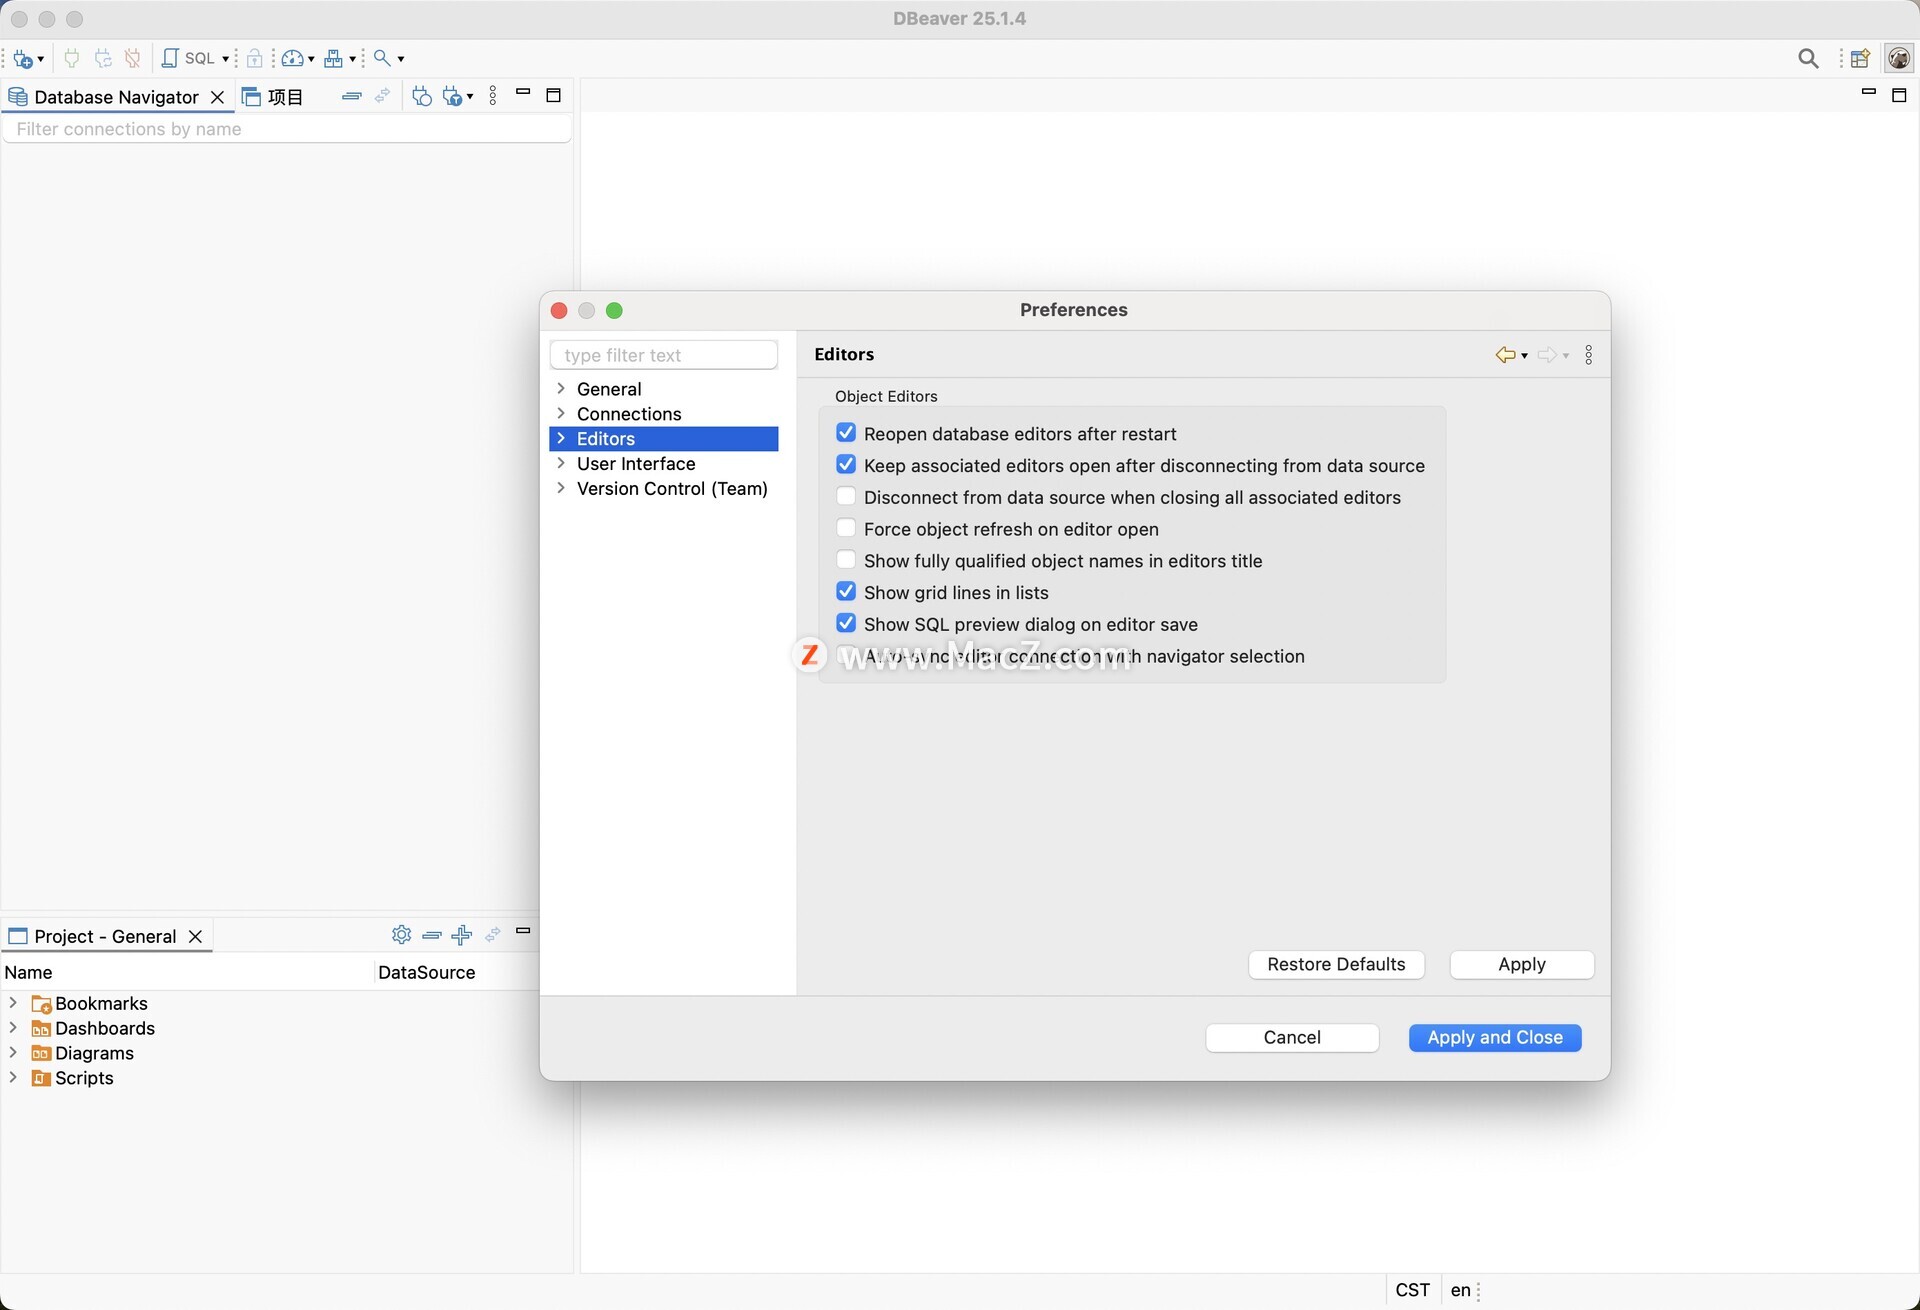Expand the Bookmarks folder
The width and height of the screenshot is (1920, 1310).
pos(13,1002)
